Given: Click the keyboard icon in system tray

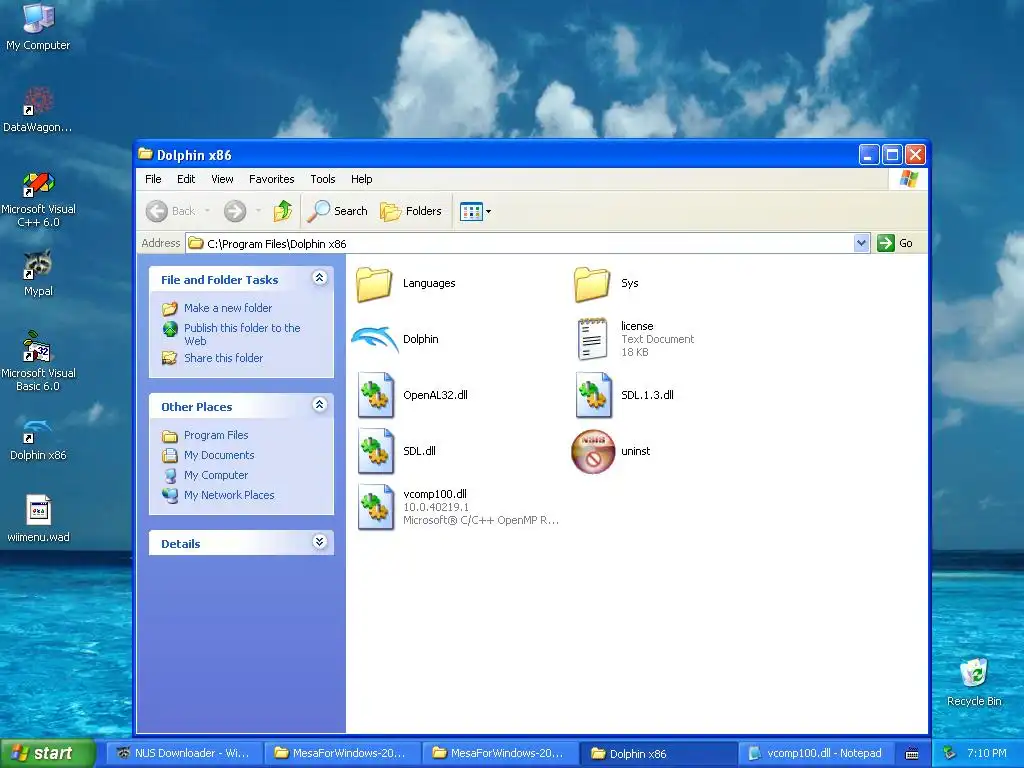Looking at the screenshot, I should click(x=912, y=754).
